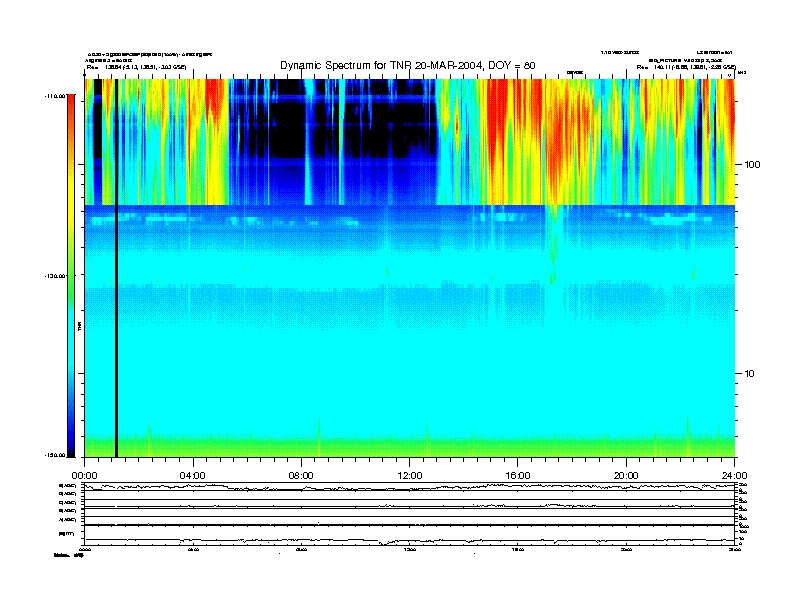Image resolution: width=792 pixels, height=612 pixels.
Task: Click the "12:00" time axis label
Action: (410, 476)
